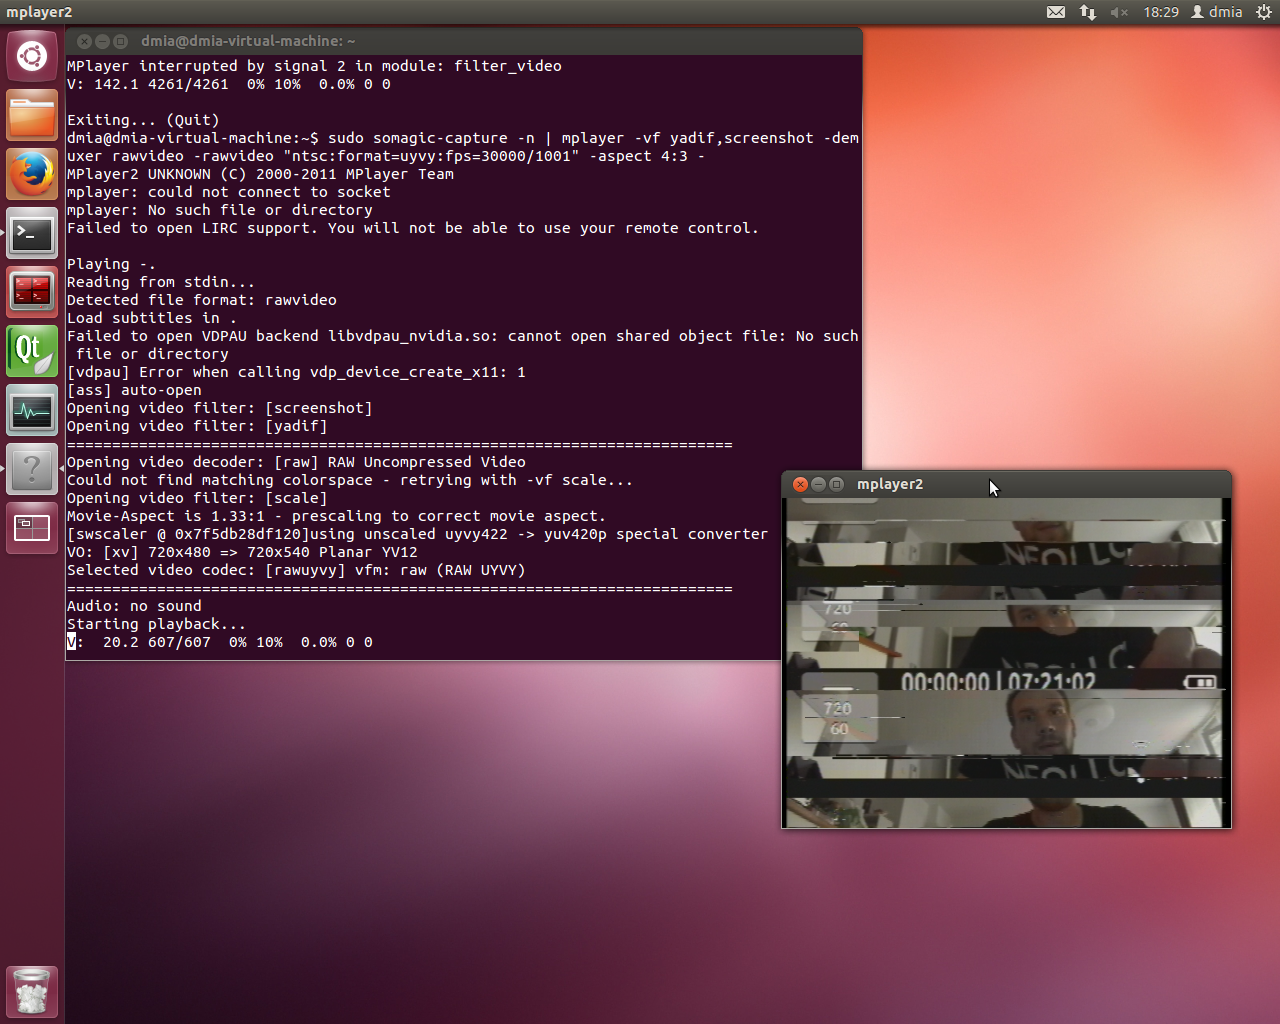Viewport: 1280px width, 1024px height.
Task: Open the dmia user menu
Action: (x=1216, y=12)
